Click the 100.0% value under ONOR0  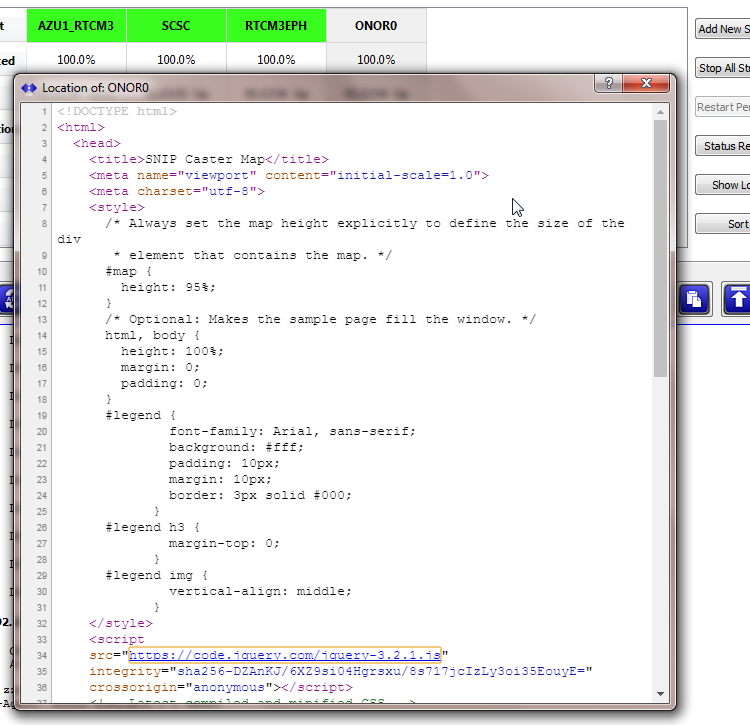[x=376, y=60]
